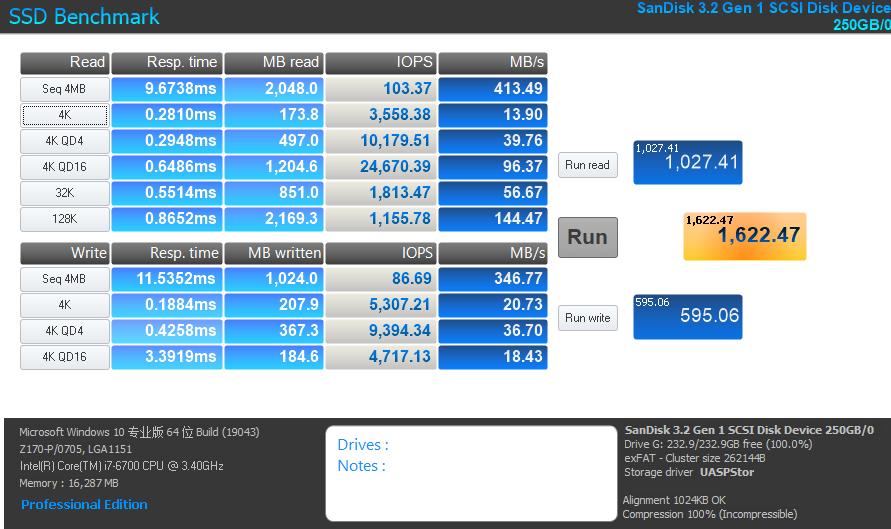Viewport: 891px width, 529px height.
Task: Click the 1,024.0 MB written cell
Action: click(274, 279)
